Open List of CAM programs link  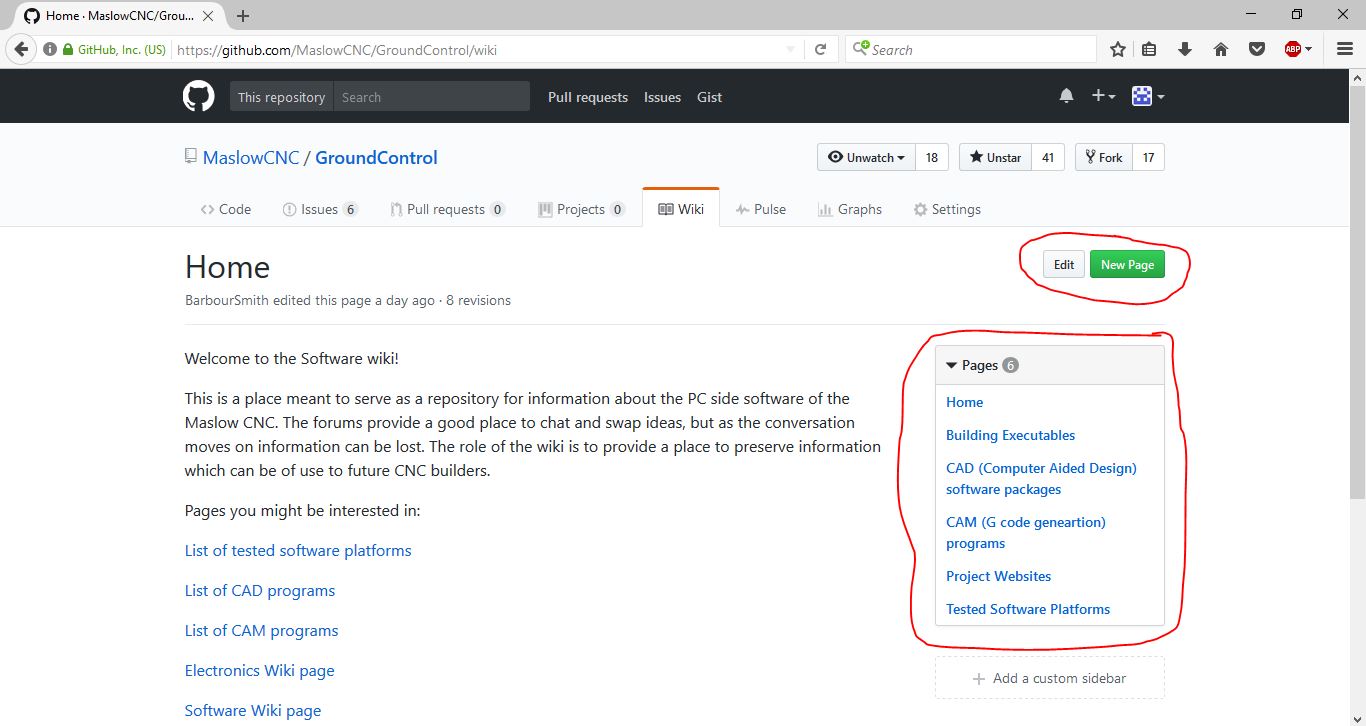(262, 631)
